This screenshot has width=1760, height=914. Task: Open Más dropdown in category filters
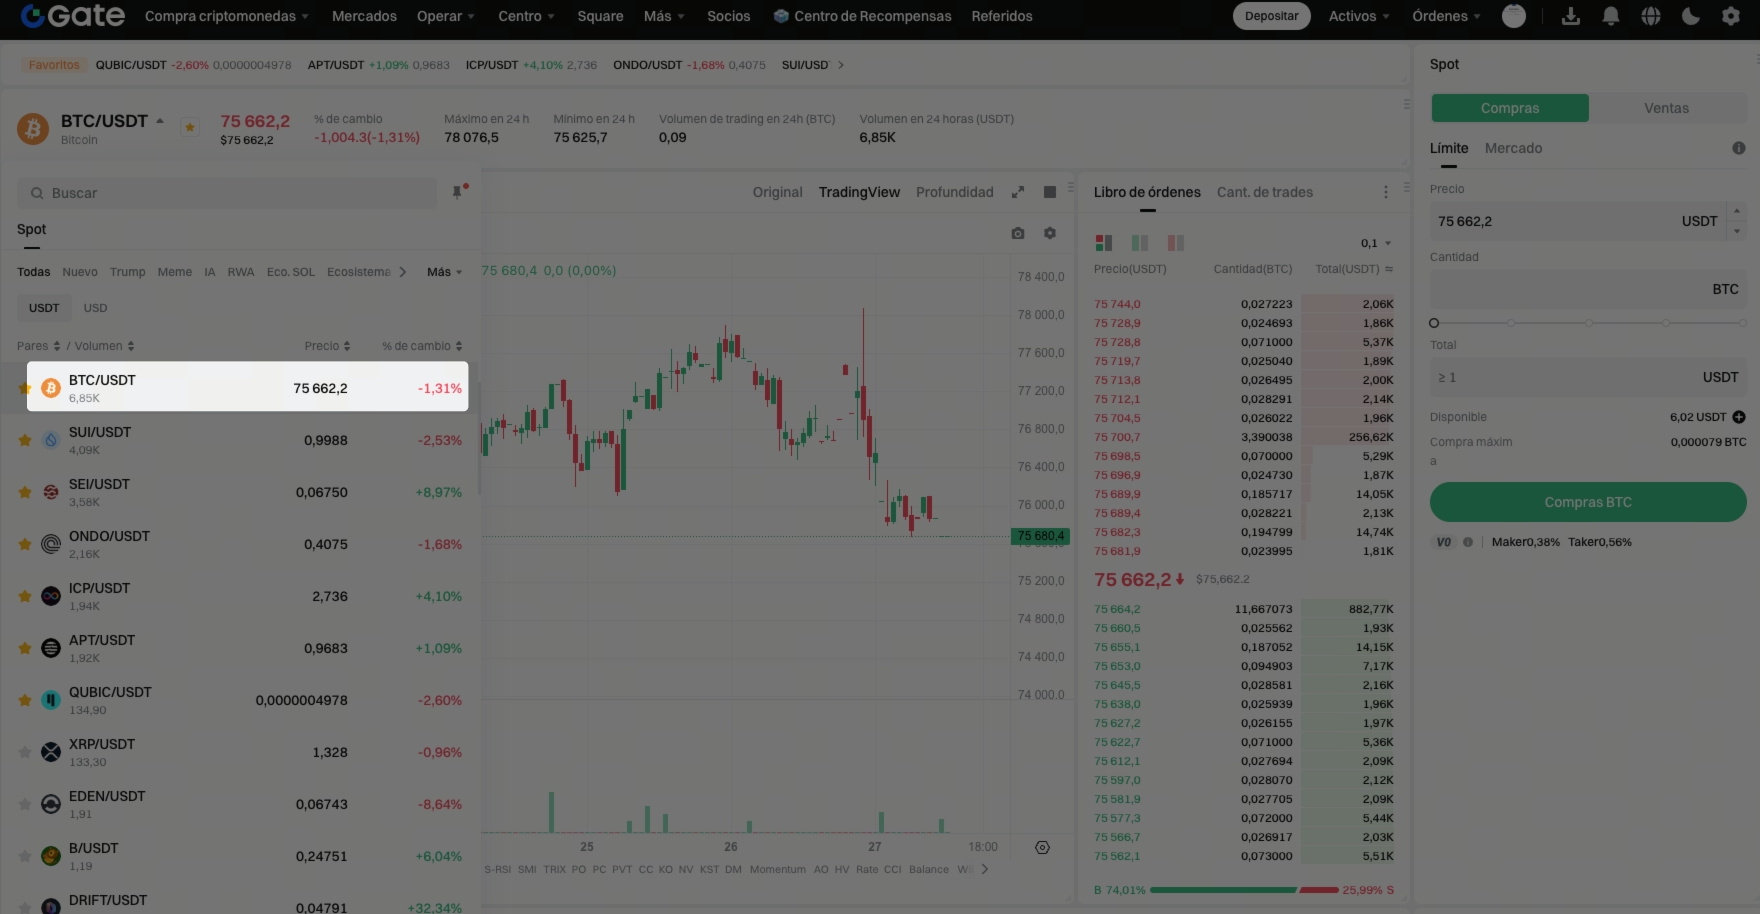[445, 272]
